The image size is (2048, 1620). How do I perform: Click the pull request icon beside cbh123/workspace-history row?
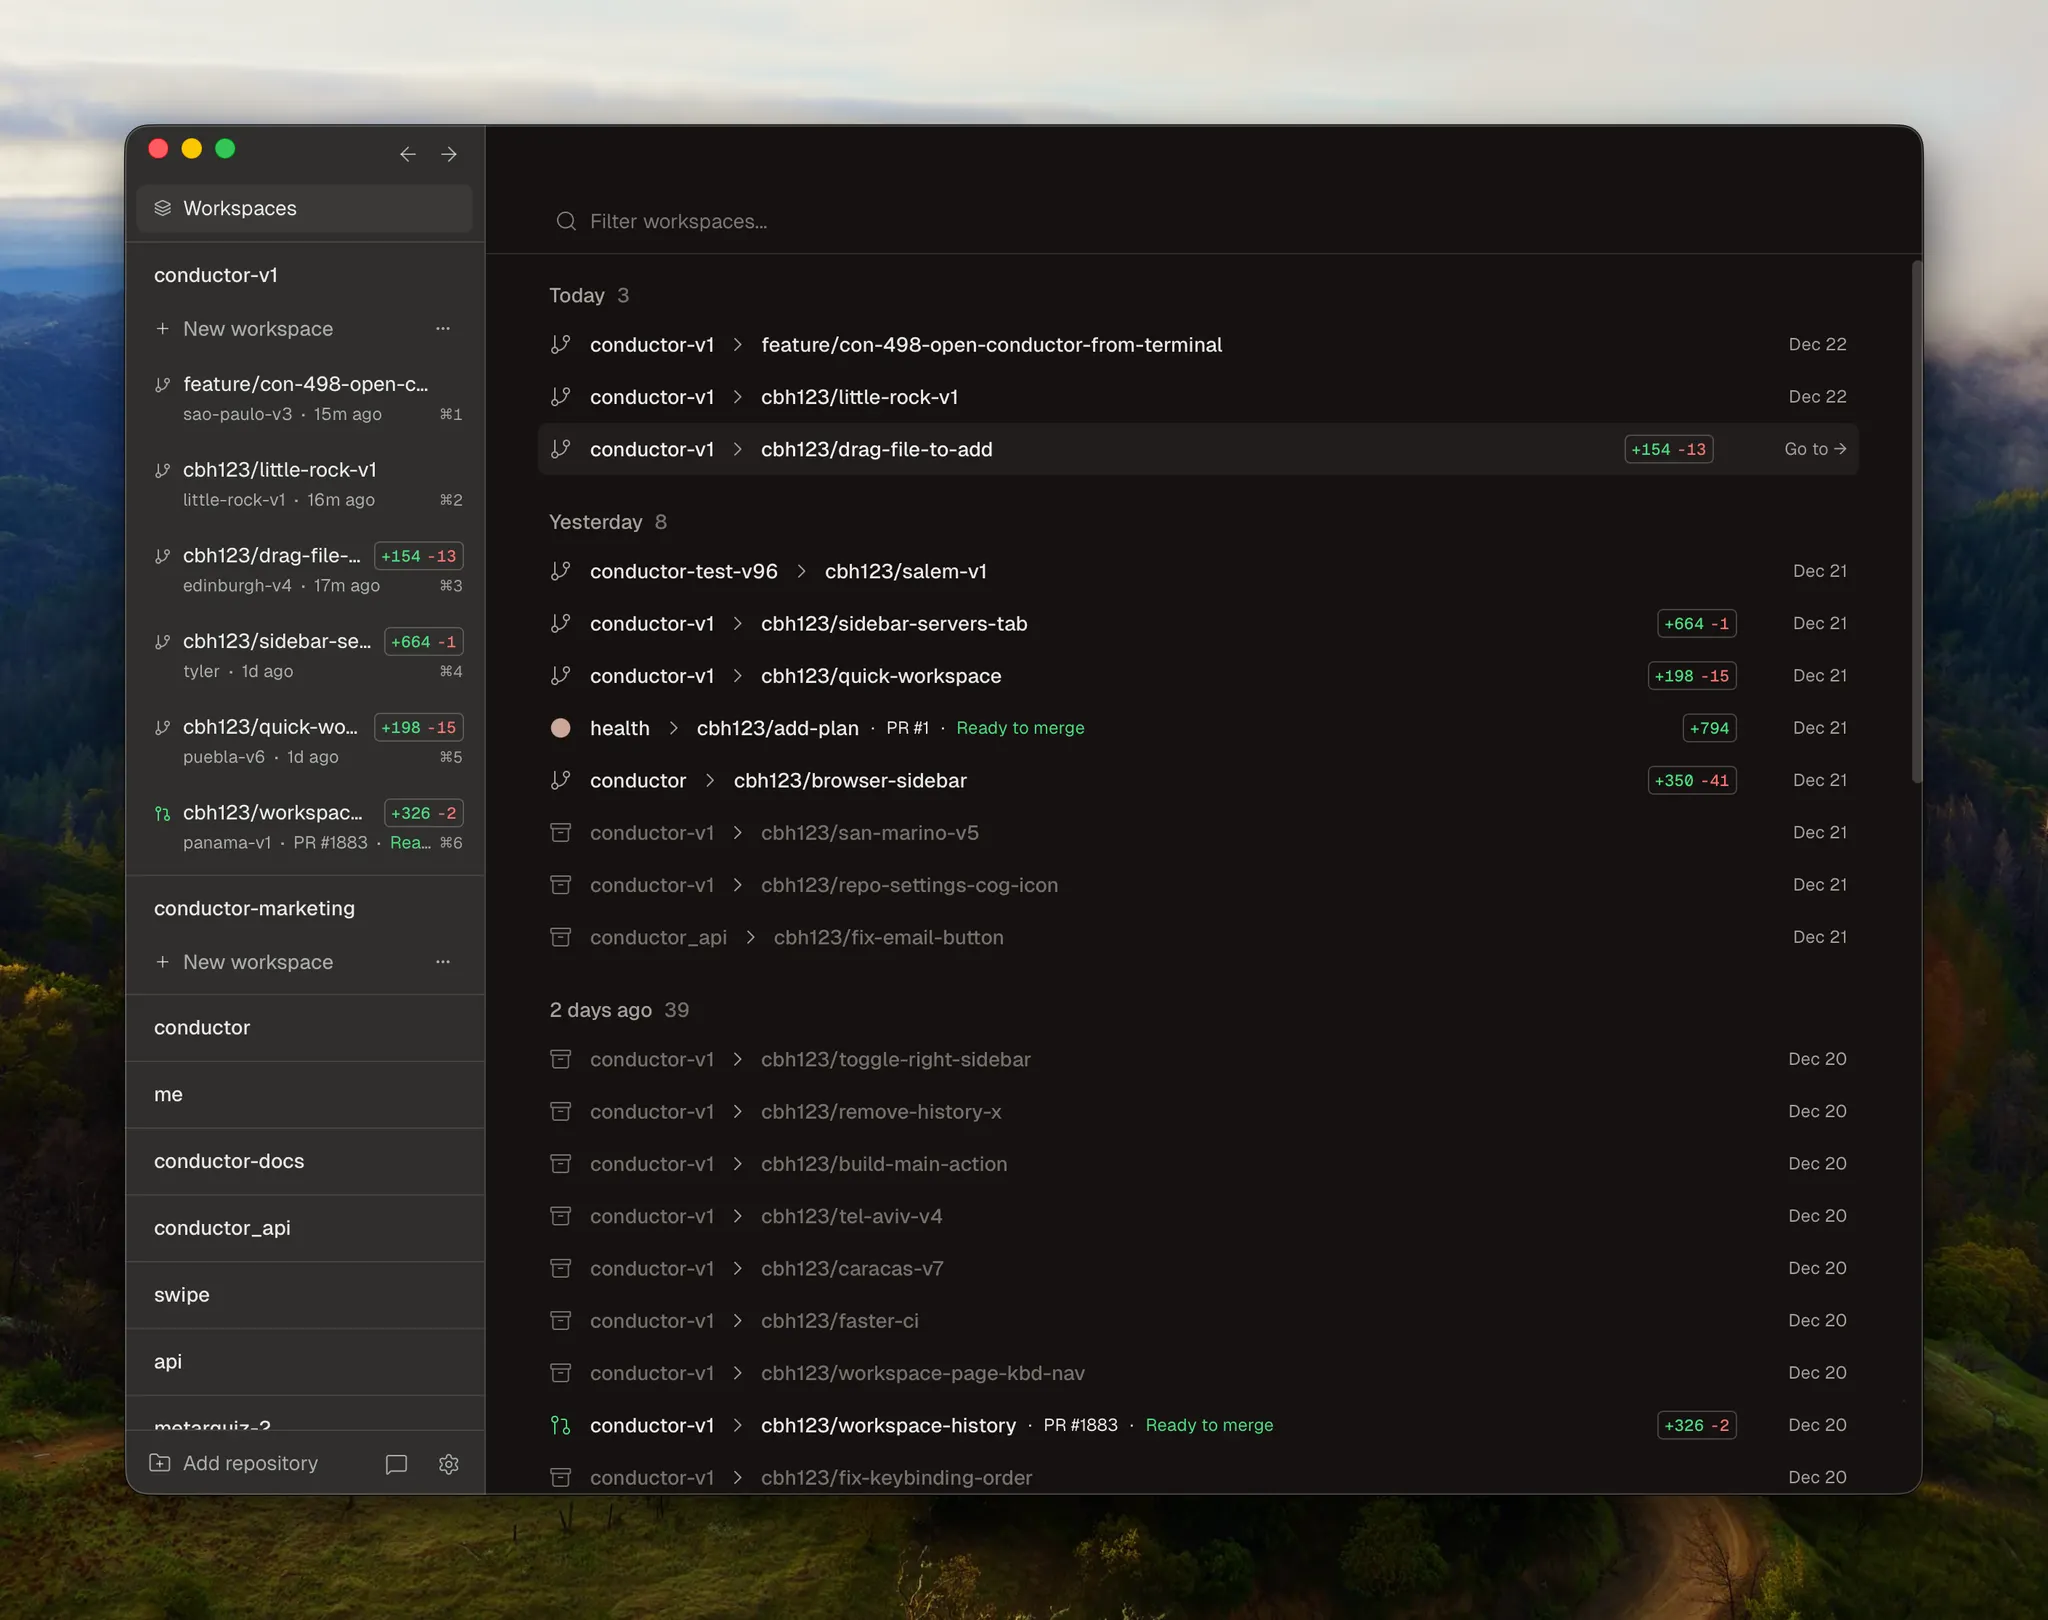(x=561, y=1425)
